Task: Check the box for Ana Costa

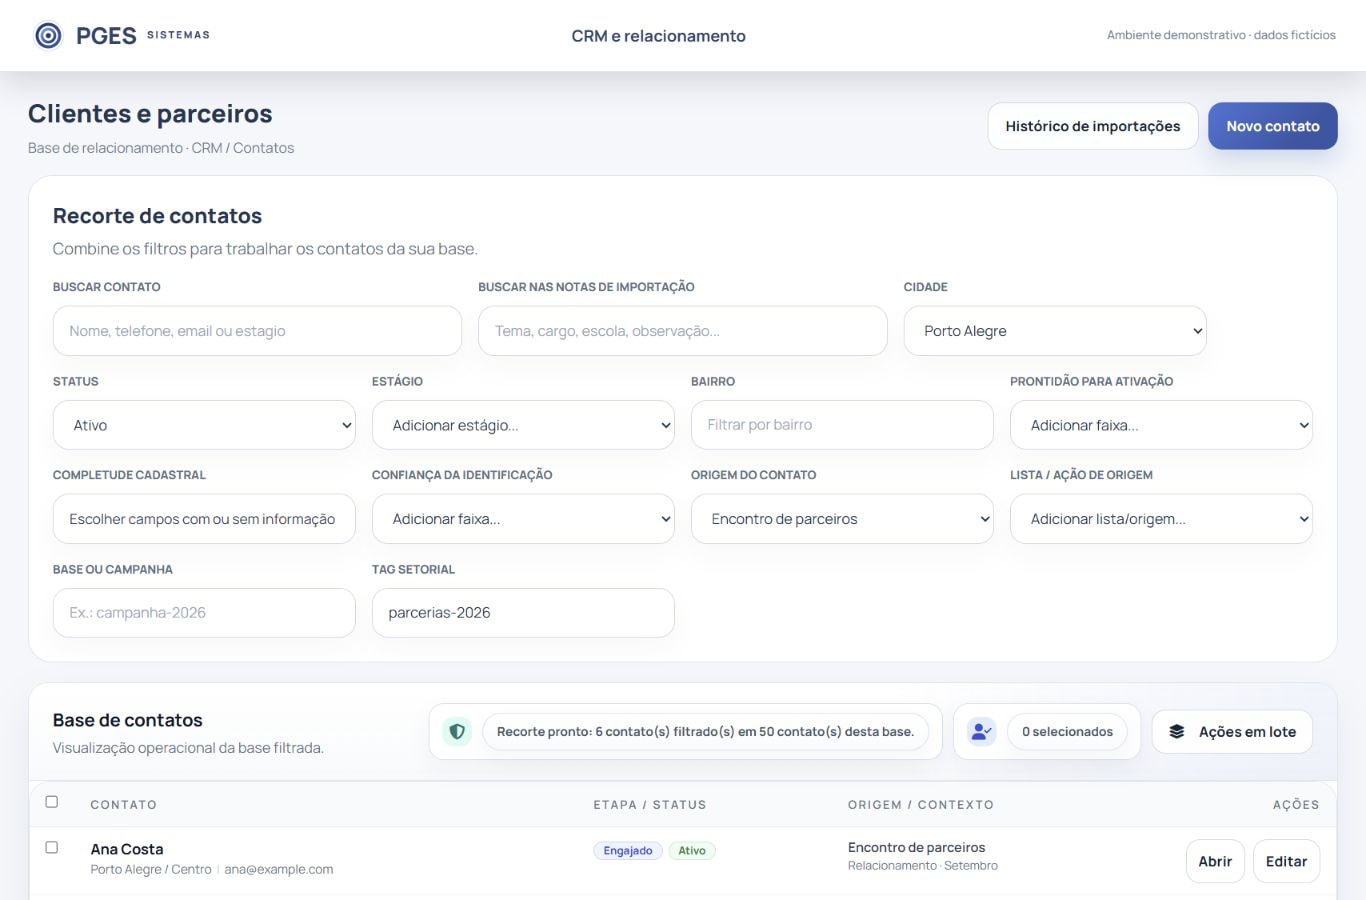Action: [x=52, y=848]
